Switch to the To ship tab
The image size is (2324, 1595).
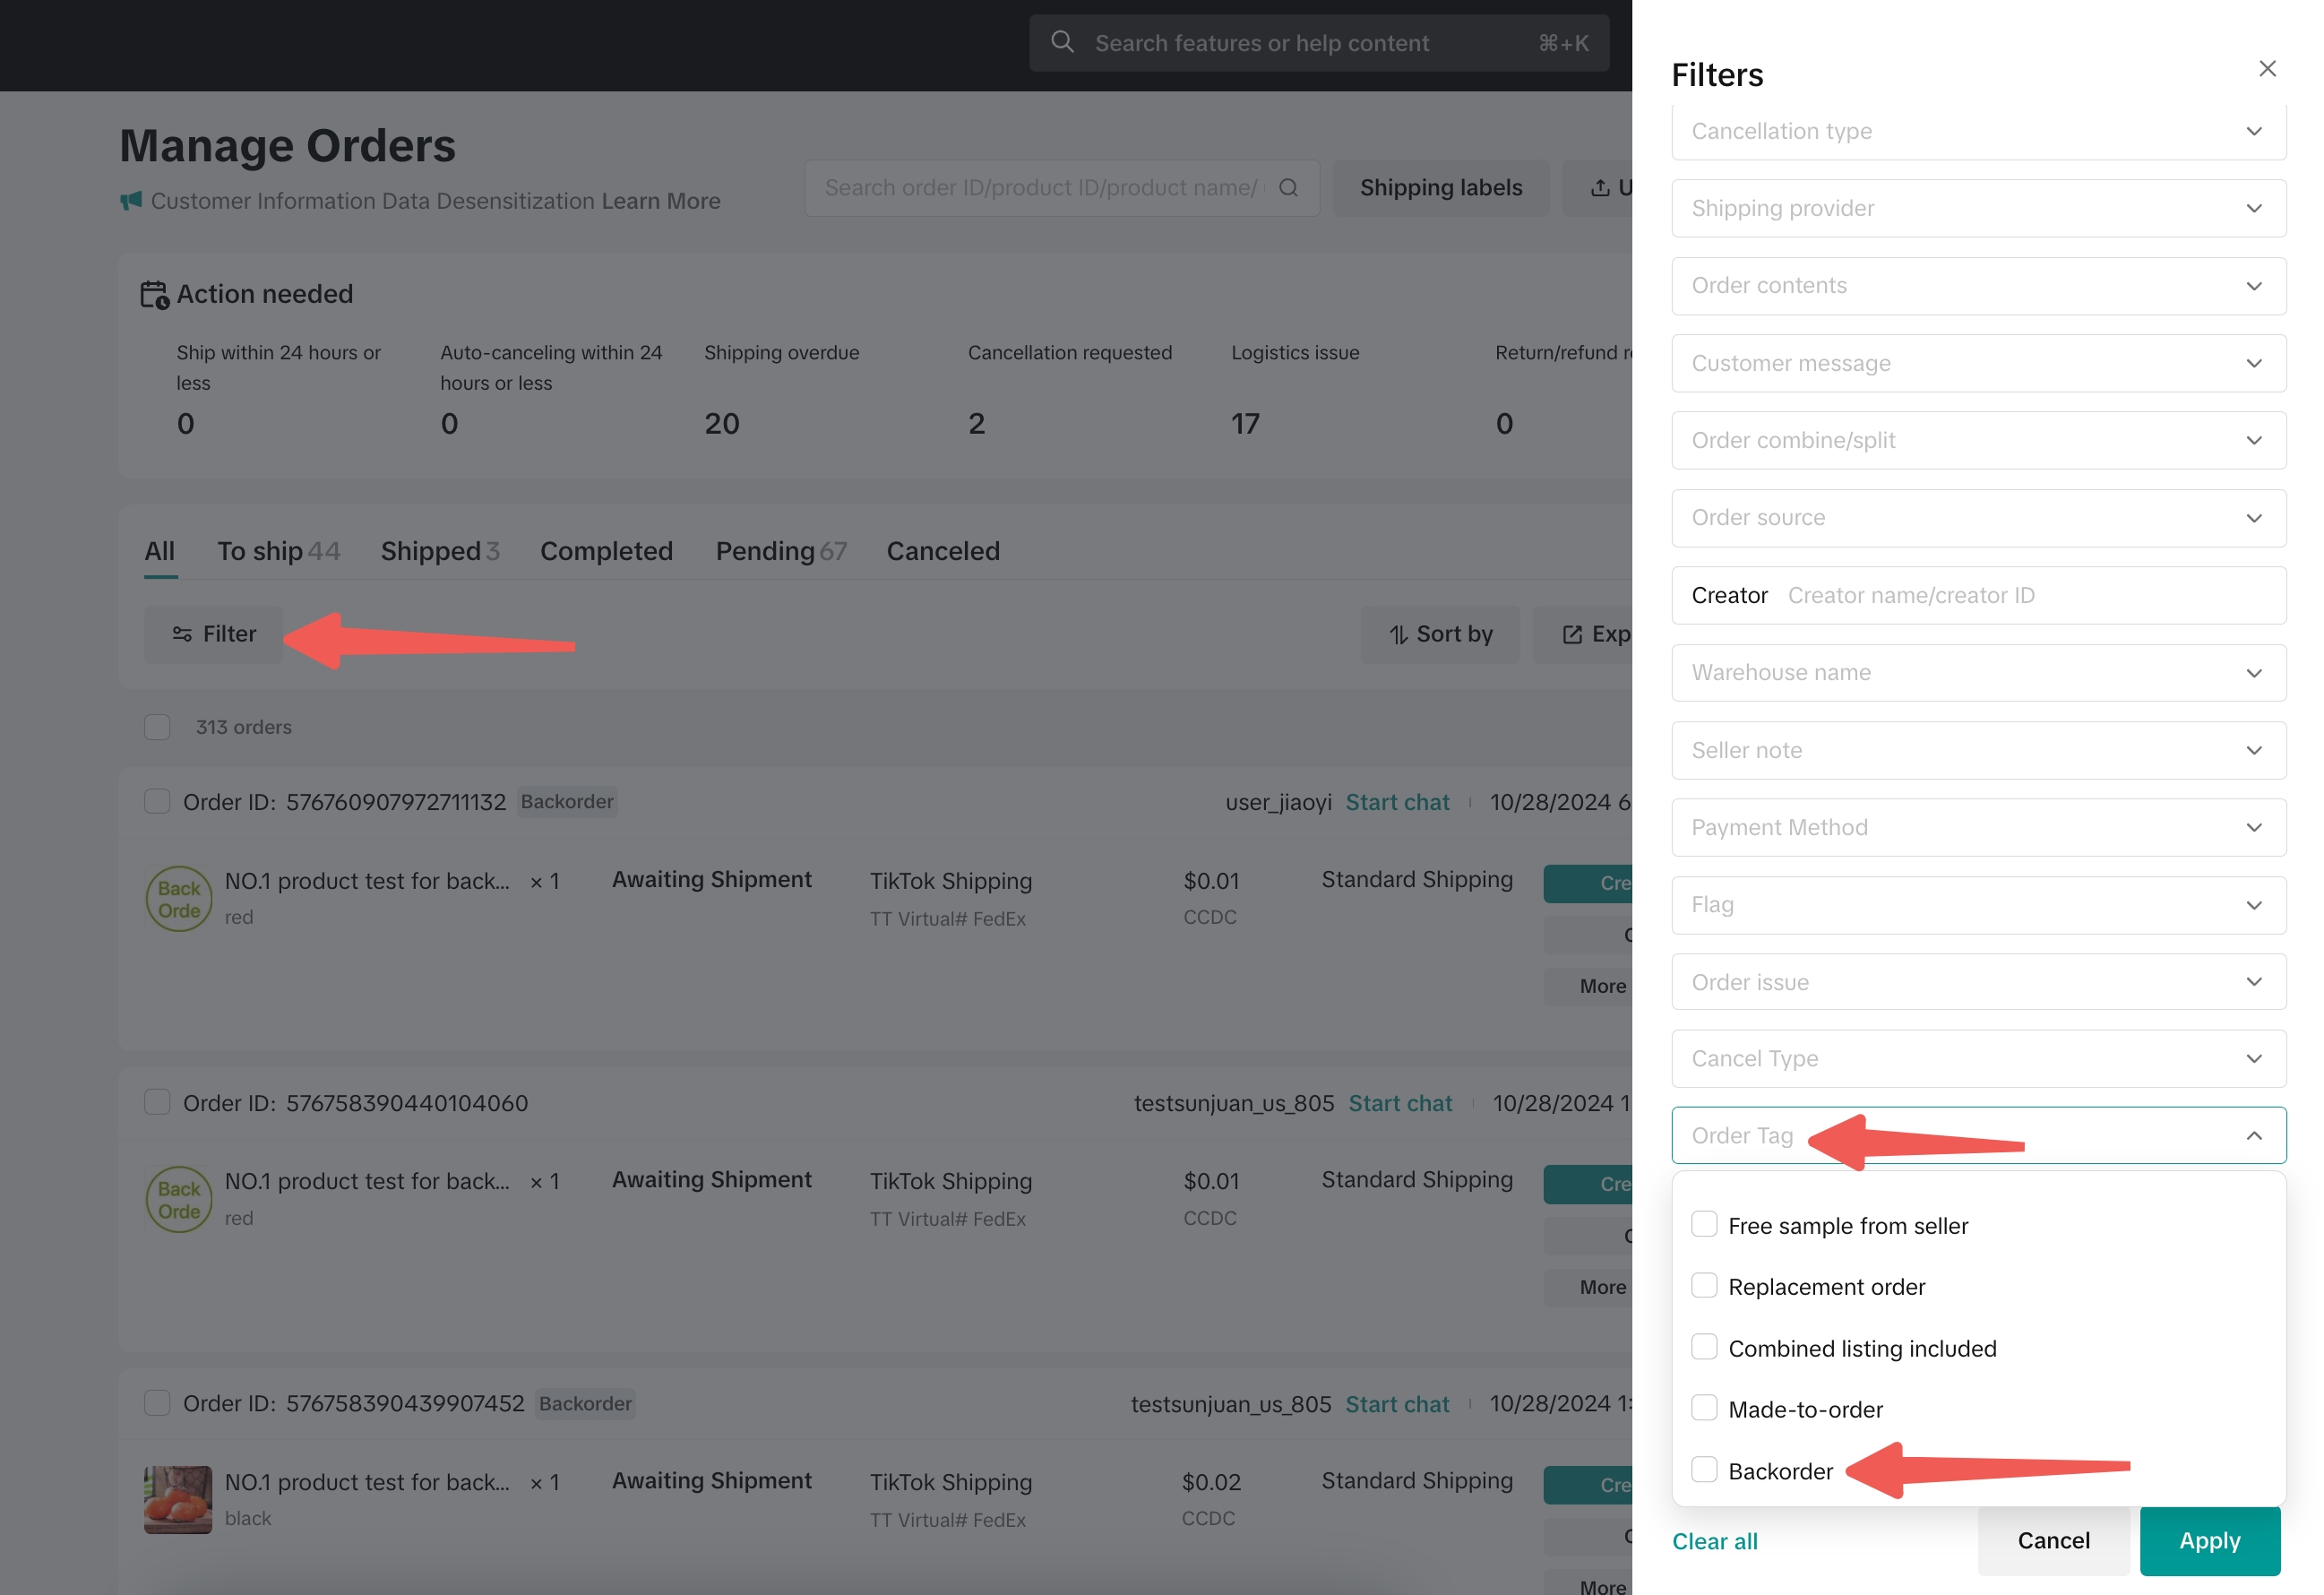277,551
